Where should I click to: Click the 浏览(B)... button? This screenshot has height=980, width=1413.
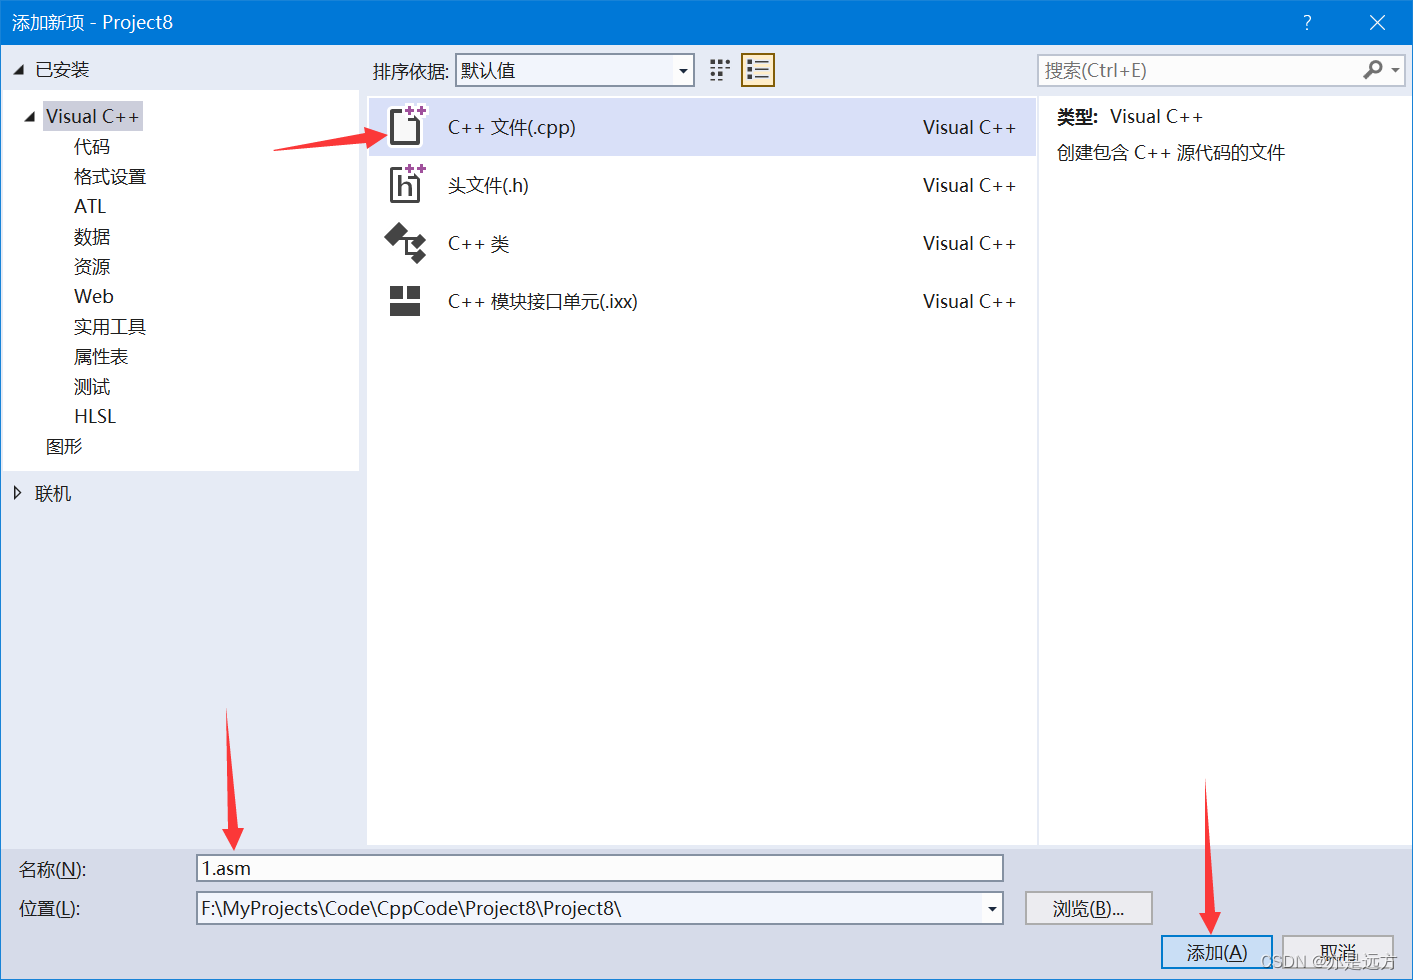[1088, 908]
